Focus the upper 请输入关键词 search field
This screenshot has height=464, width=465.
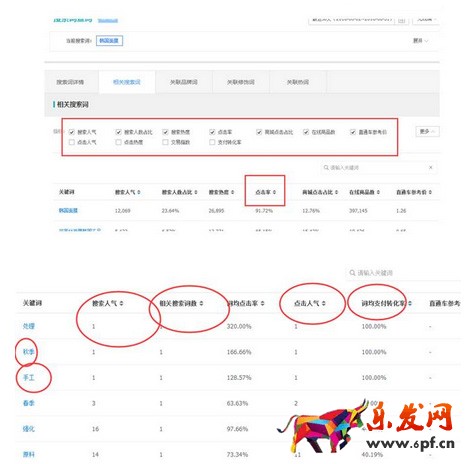click(x=378, y=167)
